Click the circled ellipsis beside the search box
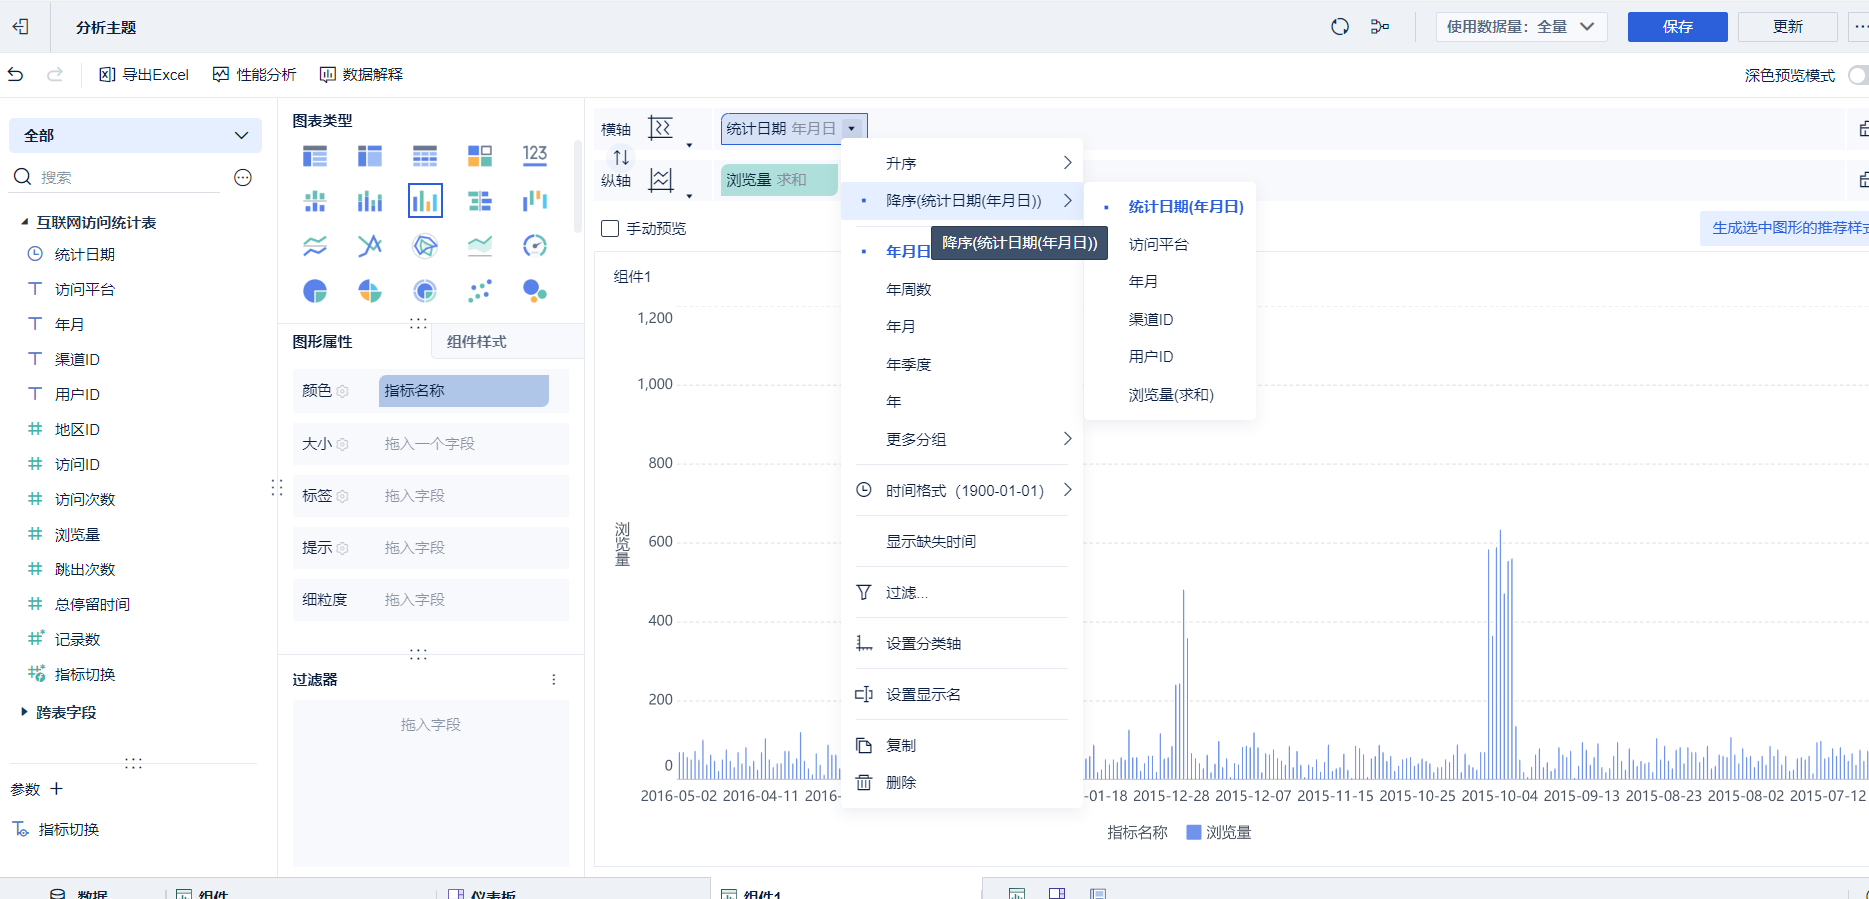This screenshot has width=1869, height=899. [x=243, y=177]
